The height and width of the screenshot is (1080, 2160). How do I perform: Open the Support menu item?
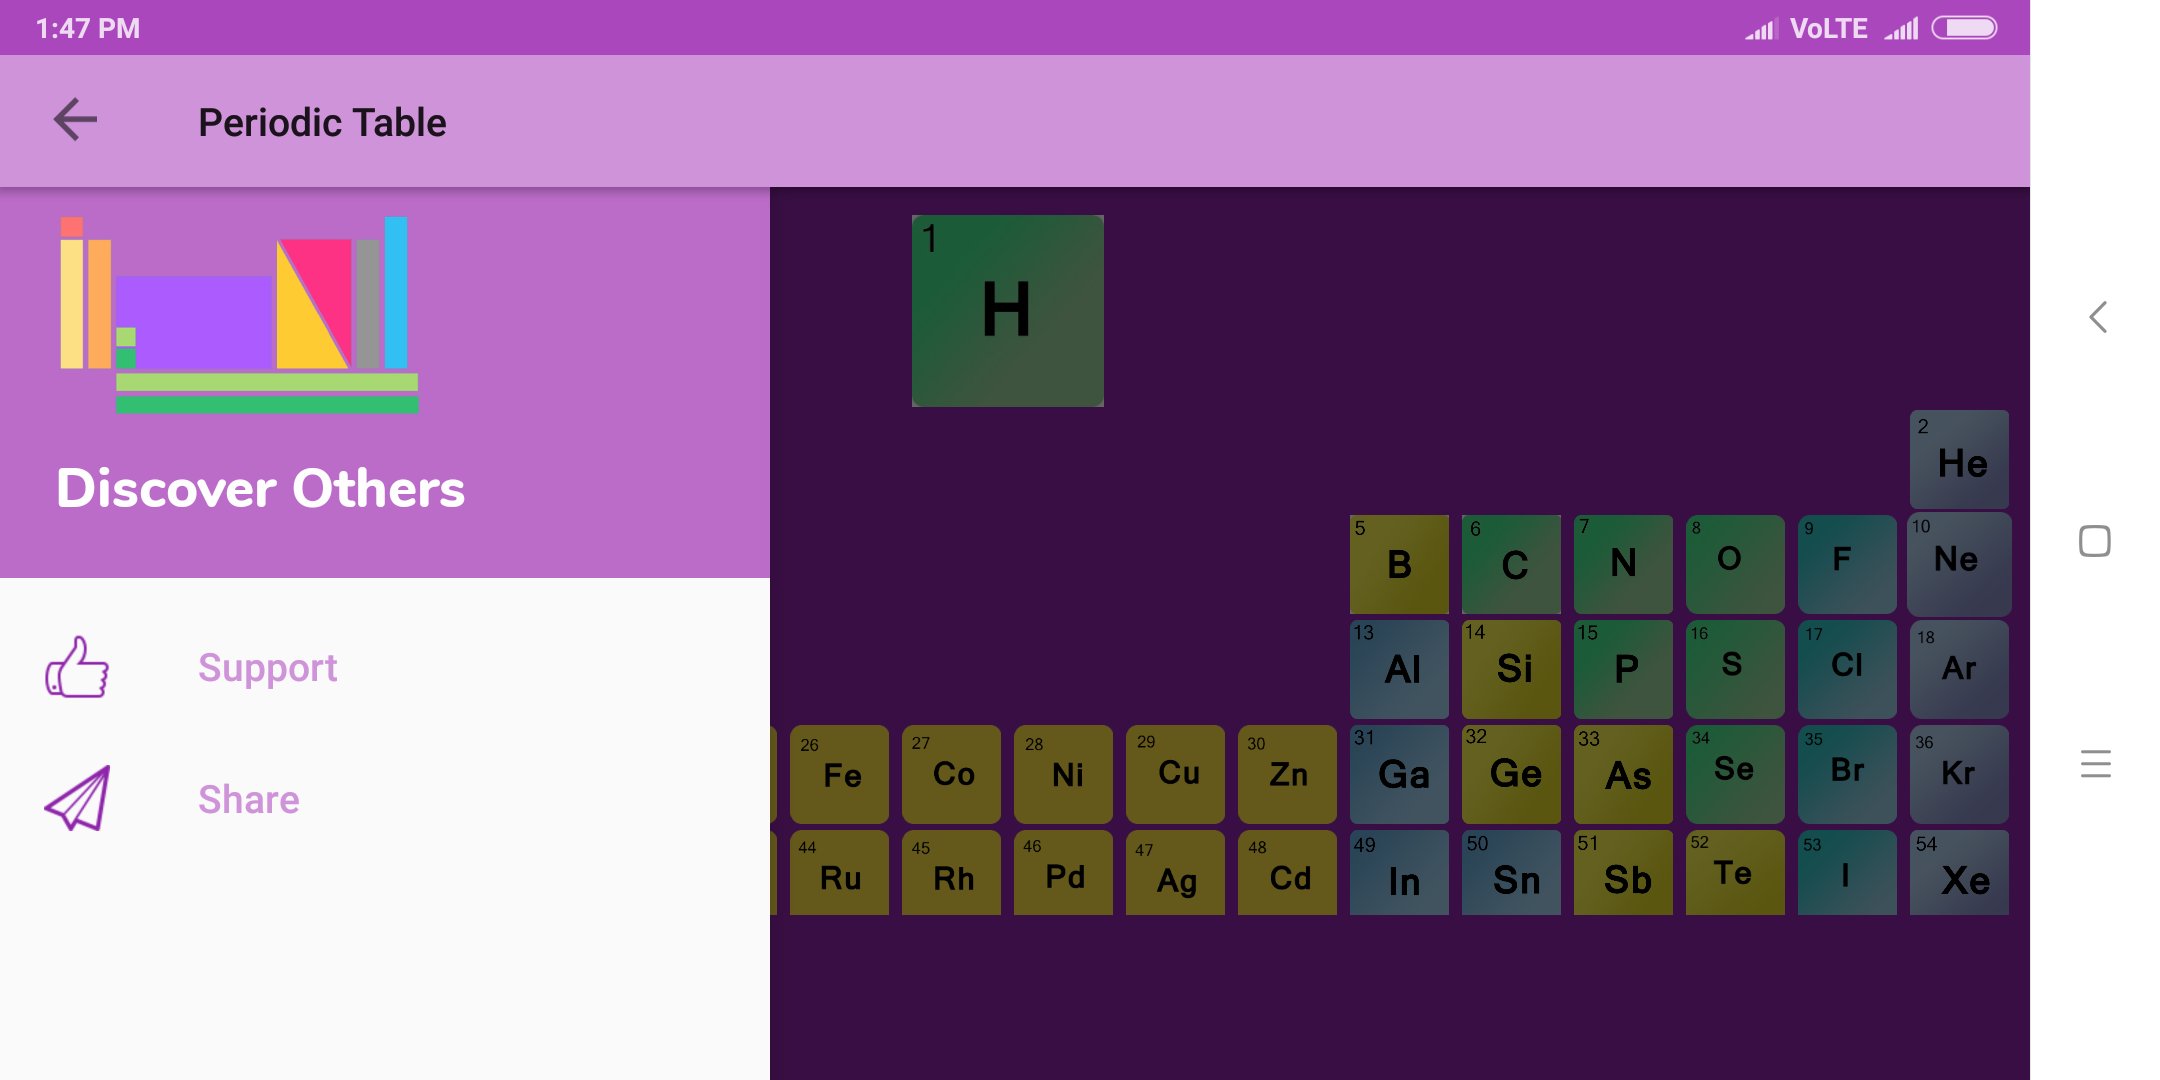[268, 668]
